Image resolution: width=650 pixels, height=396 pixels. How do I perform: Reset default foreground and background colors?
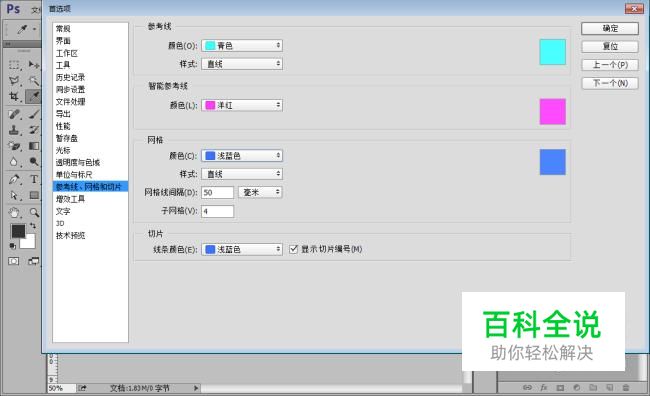[13, 246]
